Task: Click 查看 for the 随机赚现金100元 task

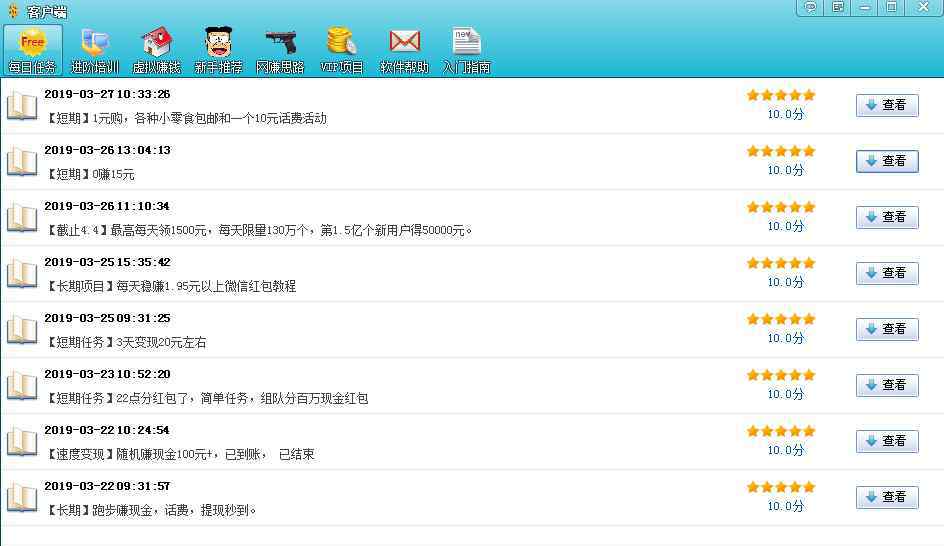Action: (x=887, y=441)
